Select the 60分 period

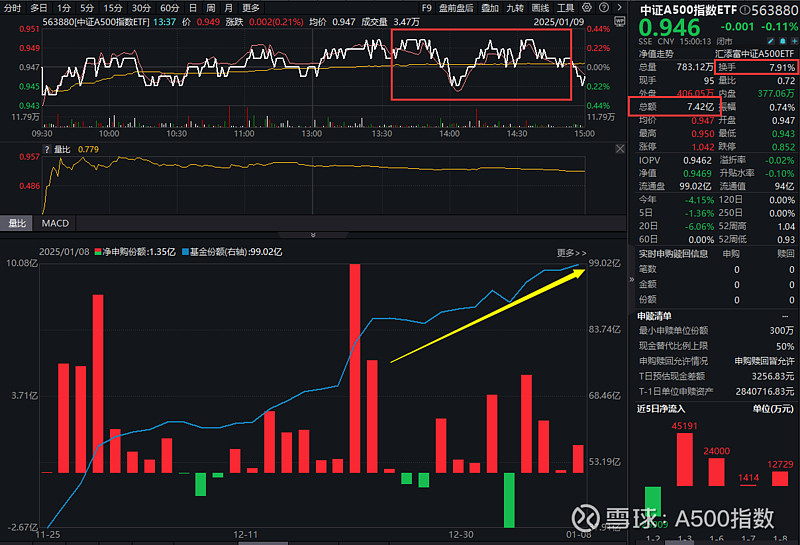[170, 8]
